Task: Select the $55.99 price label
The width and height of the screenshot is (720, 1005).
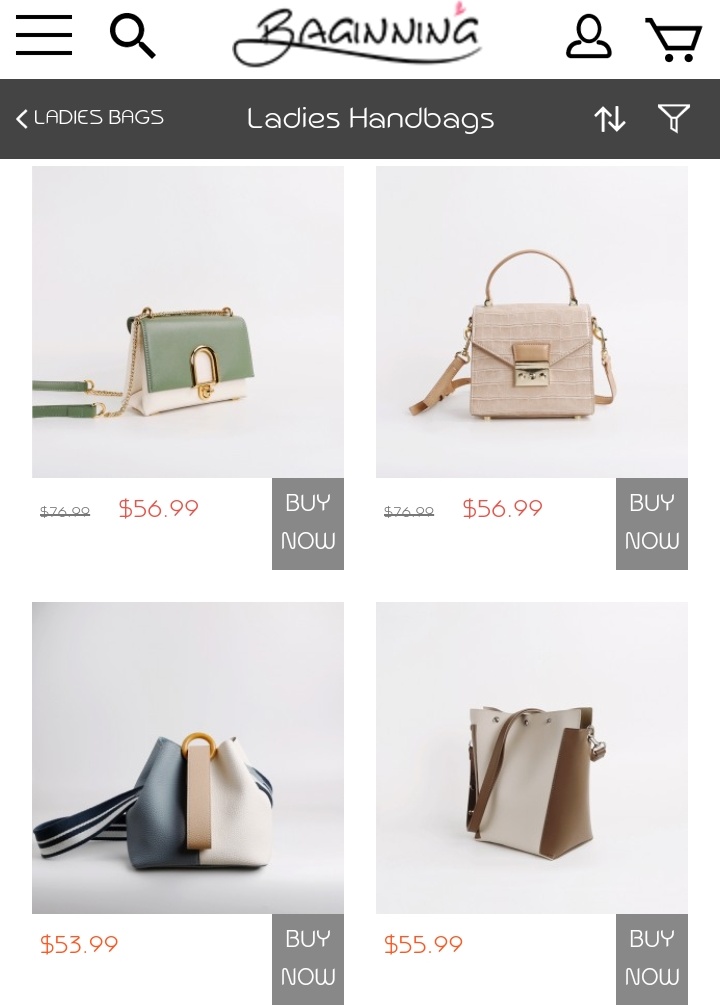Action: click(x=423, y=944)
